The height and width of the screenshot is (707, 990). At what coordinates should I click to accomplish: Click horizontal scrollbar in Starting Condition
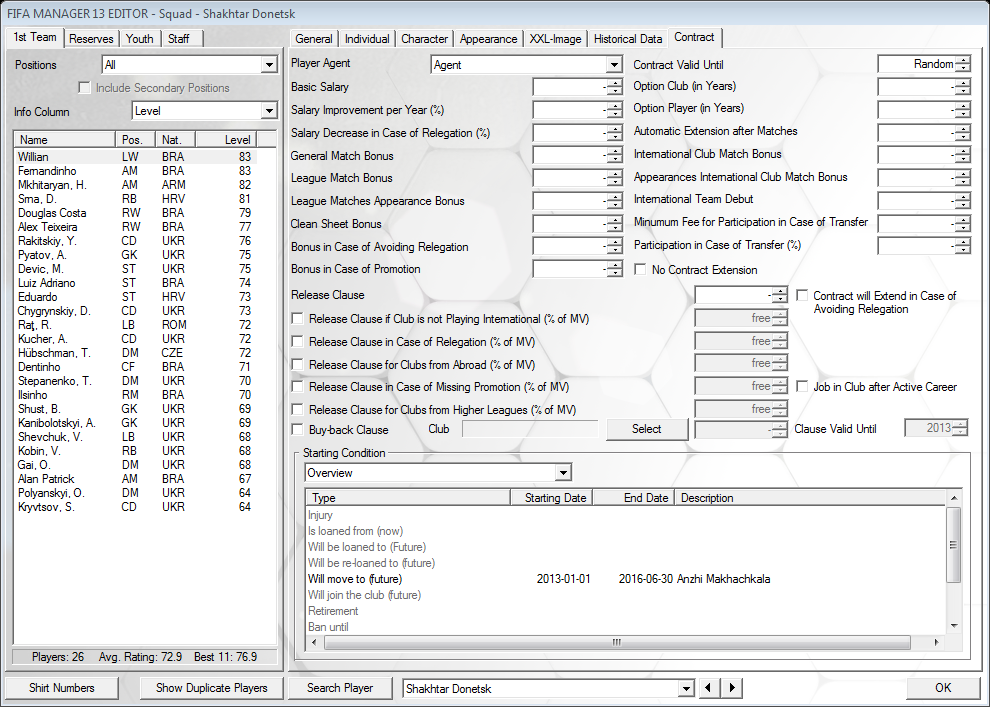point(617,643)
